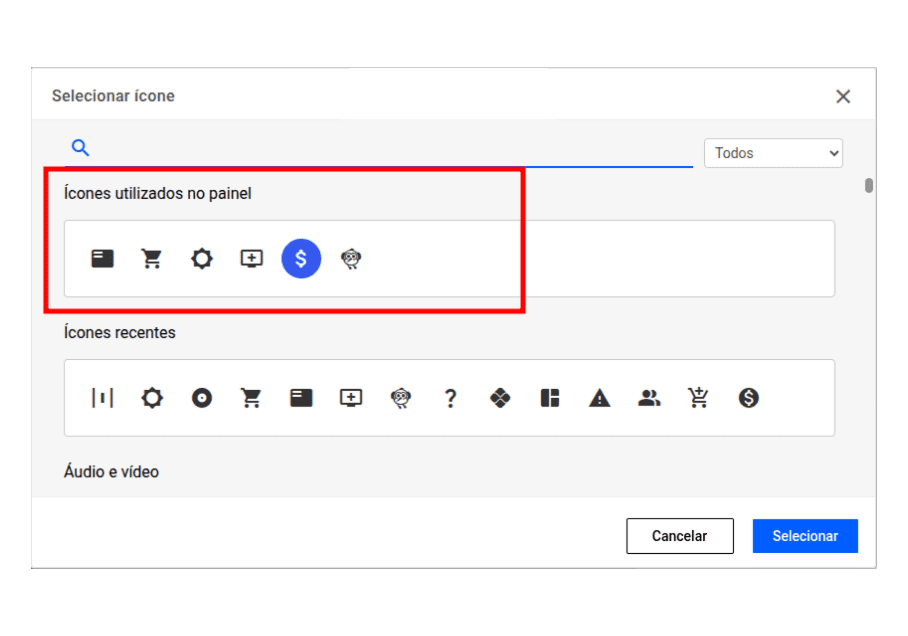Pick the two-people group icon
The image size is (908, 636).
[x=649, y=398]
